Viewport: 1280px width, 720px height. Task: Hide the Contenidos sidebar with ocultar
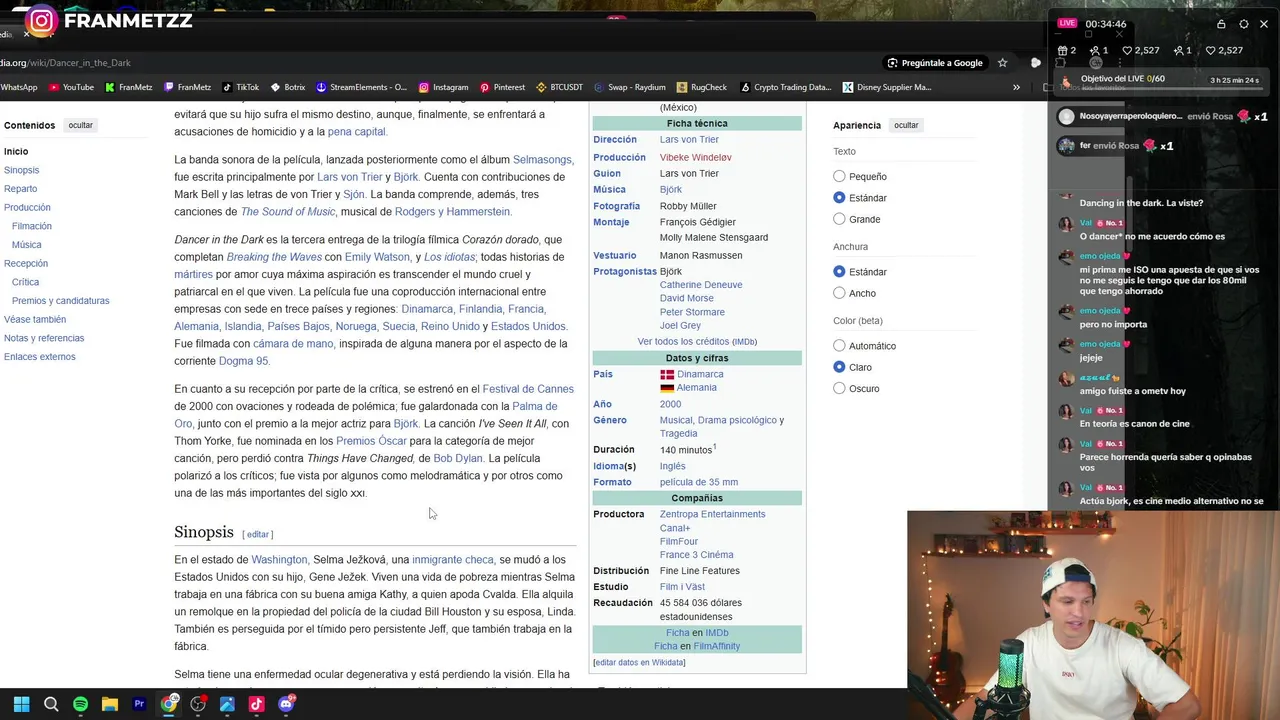pos(80,125)
